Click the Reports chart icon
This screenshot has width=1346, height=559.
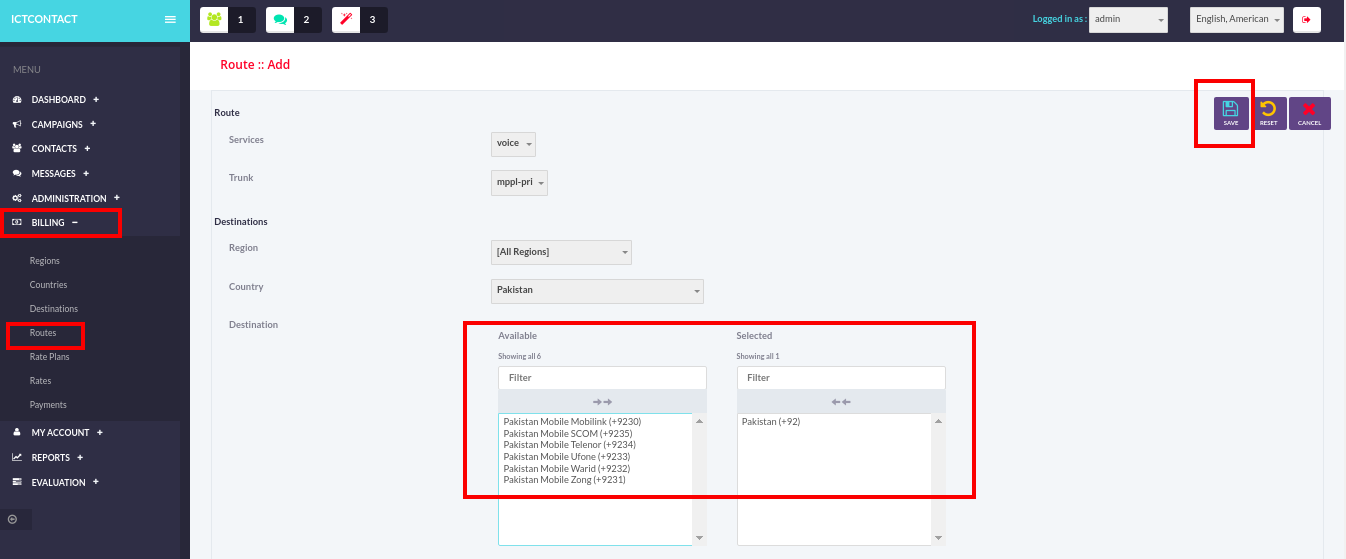coord(17,457)
